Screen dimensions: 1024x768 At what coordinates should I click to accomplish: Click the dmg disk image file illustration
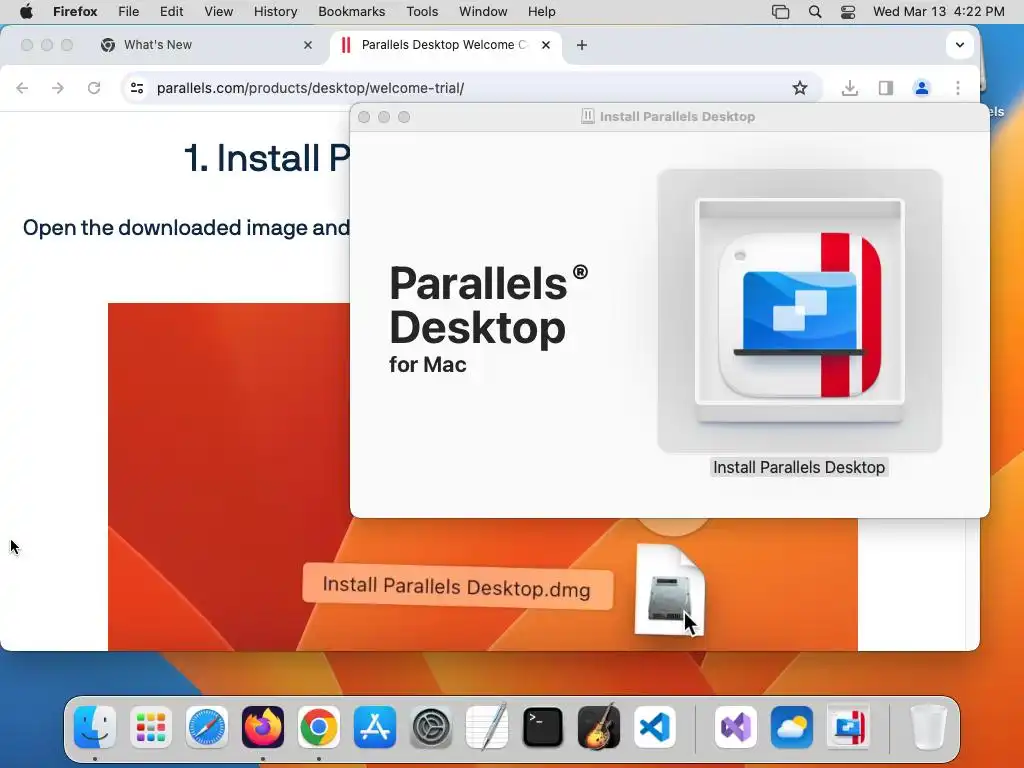669,590
